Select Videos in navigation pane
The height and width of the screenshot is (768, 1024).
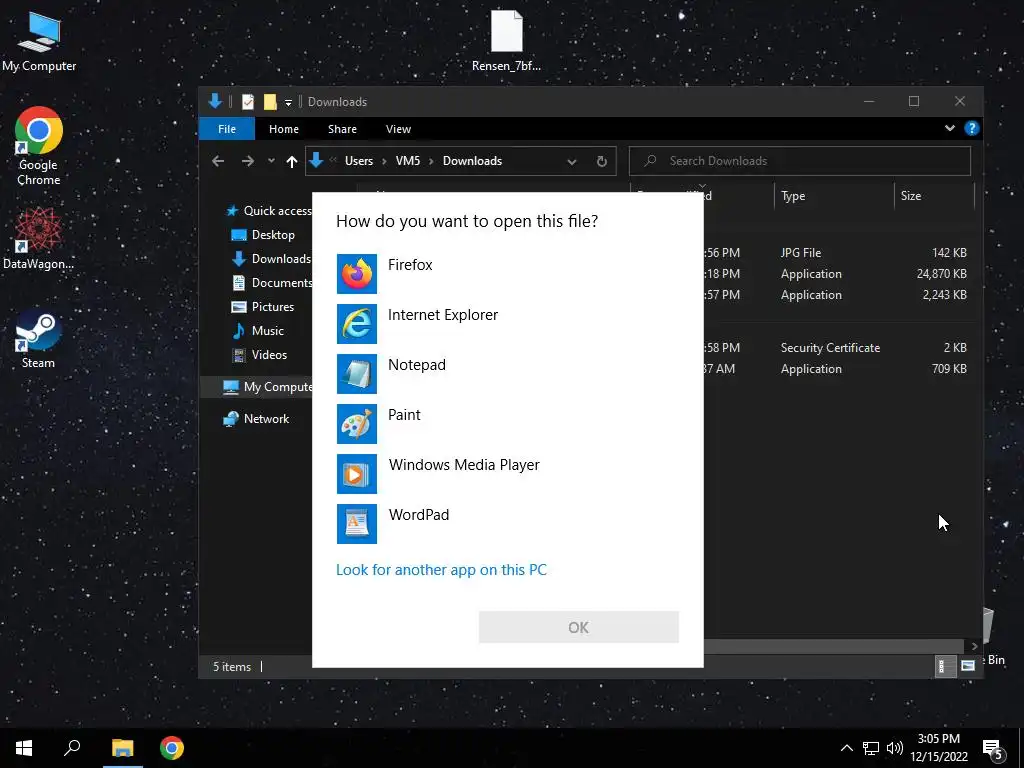[x=259, y=355]
